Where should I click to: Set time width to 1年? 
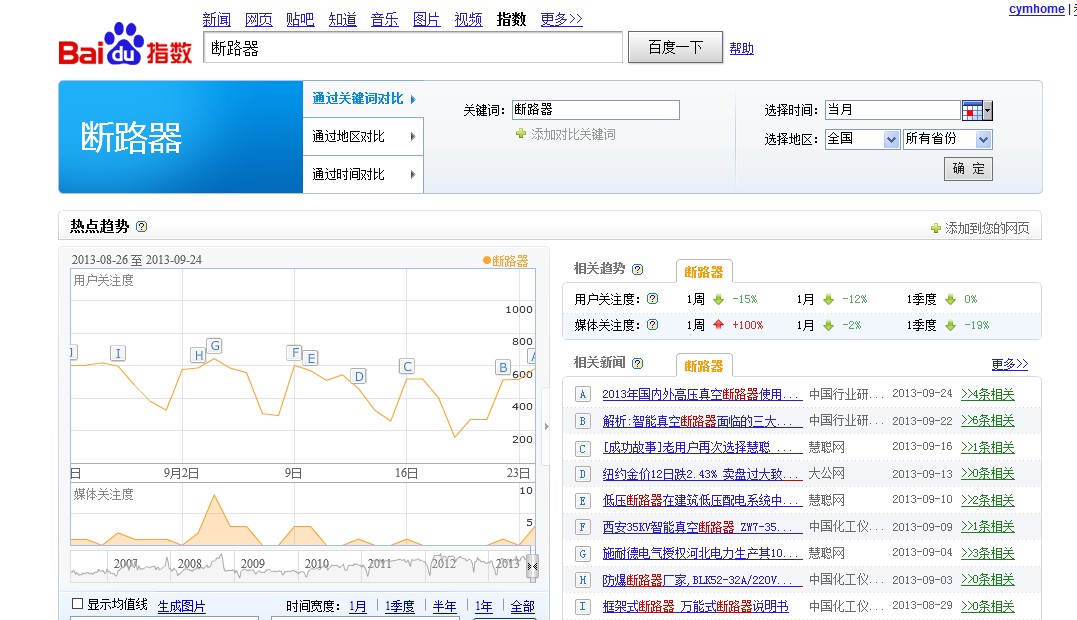(484, 606)
